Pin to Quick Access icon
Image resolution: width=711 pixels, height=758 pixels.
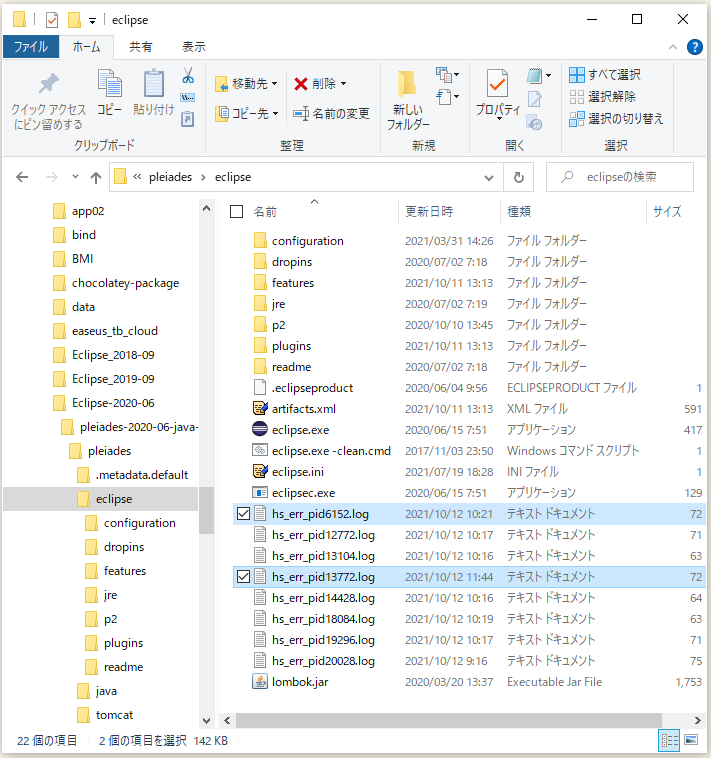point(48,84)
